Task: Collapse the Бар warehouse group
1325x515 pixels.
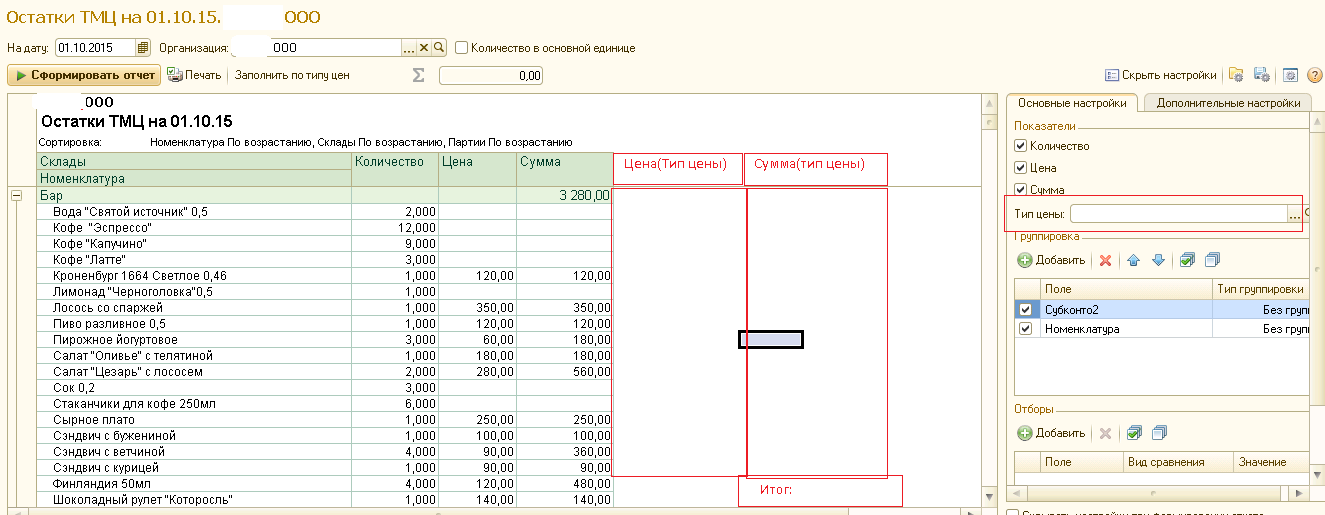Action: tap(16, 196)
